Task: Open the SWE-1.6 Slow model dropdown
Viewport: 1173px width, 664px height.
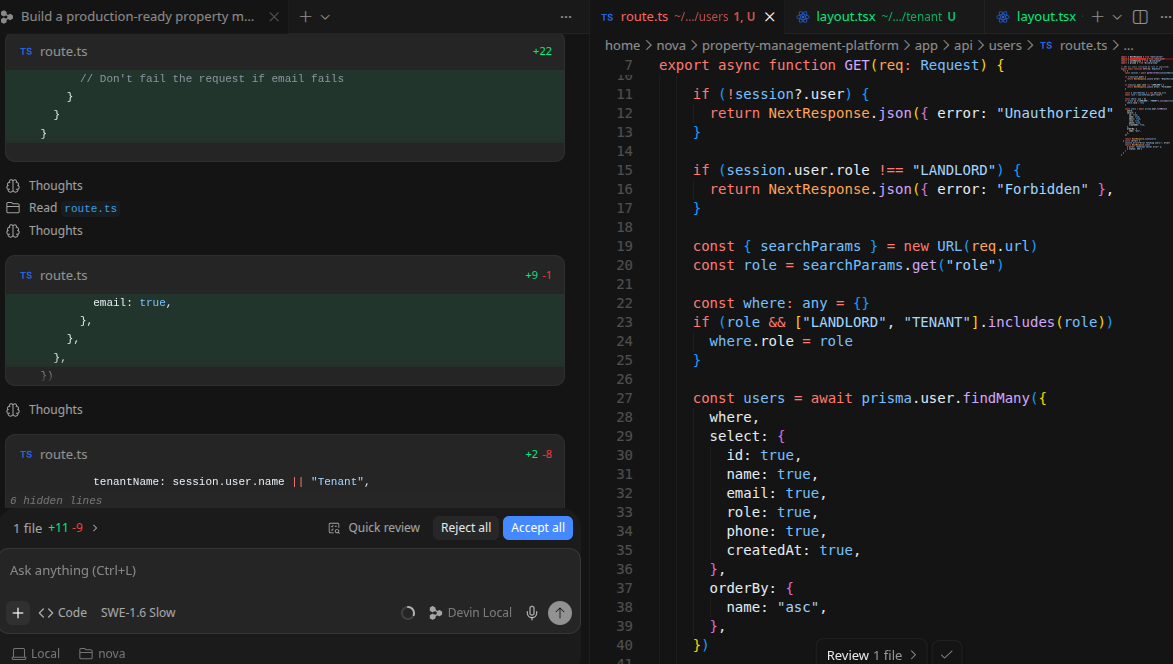Action: (138, 613)
